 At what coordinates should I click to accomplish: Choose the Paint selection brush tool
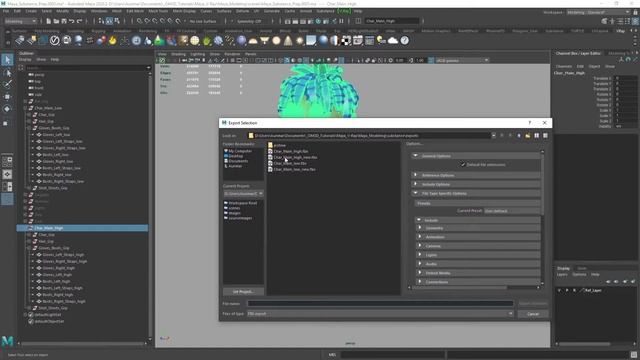point(7,84)
